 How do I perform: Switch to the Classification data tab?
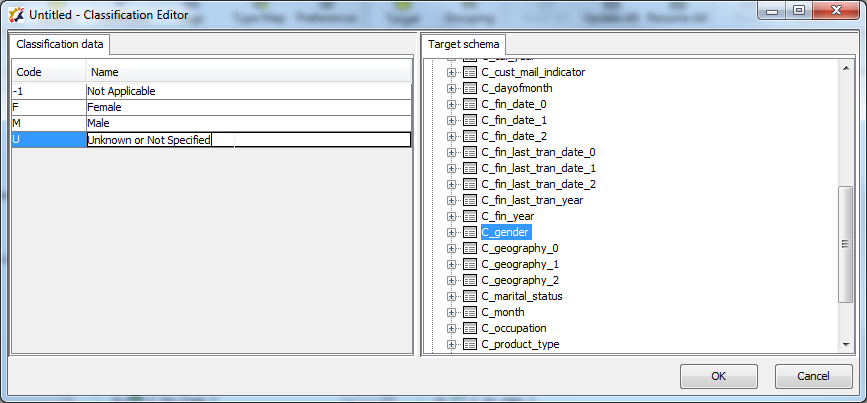point(60,45)
